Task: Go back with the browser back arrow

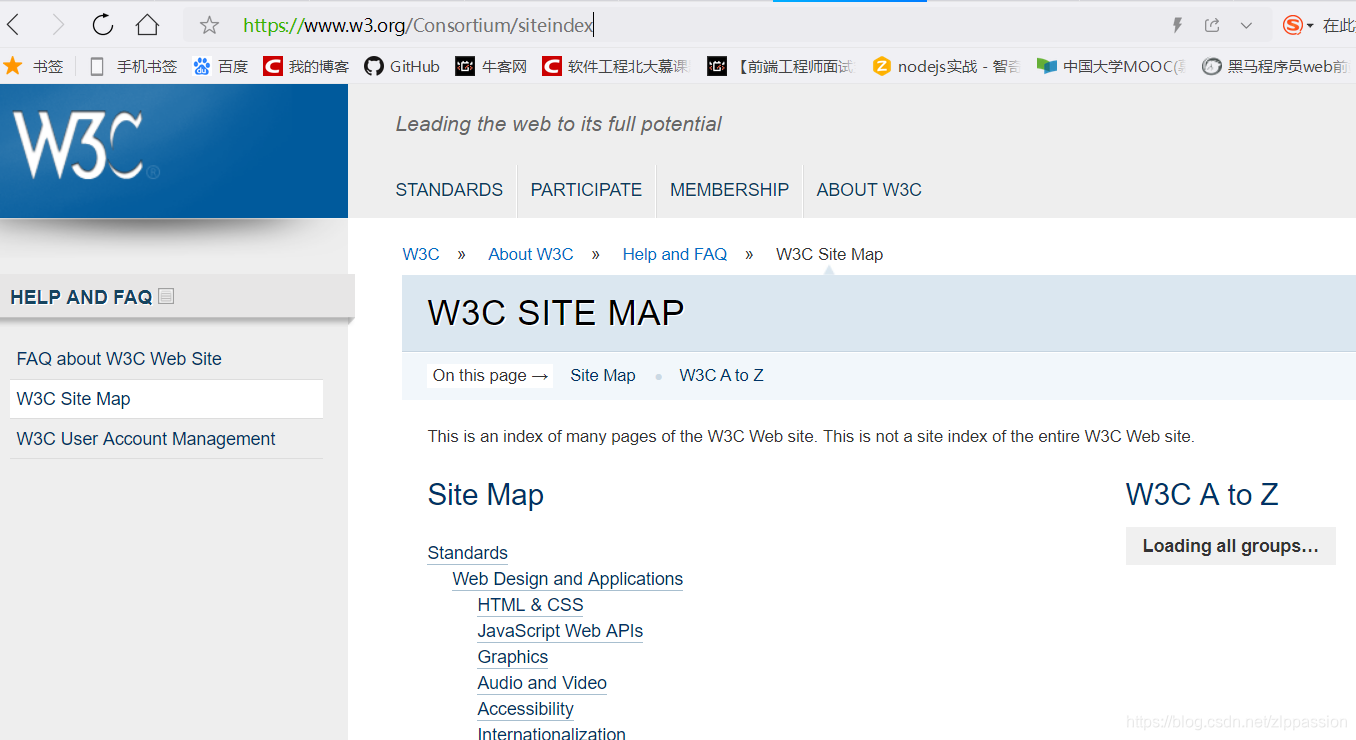Action: coord(13,25)
